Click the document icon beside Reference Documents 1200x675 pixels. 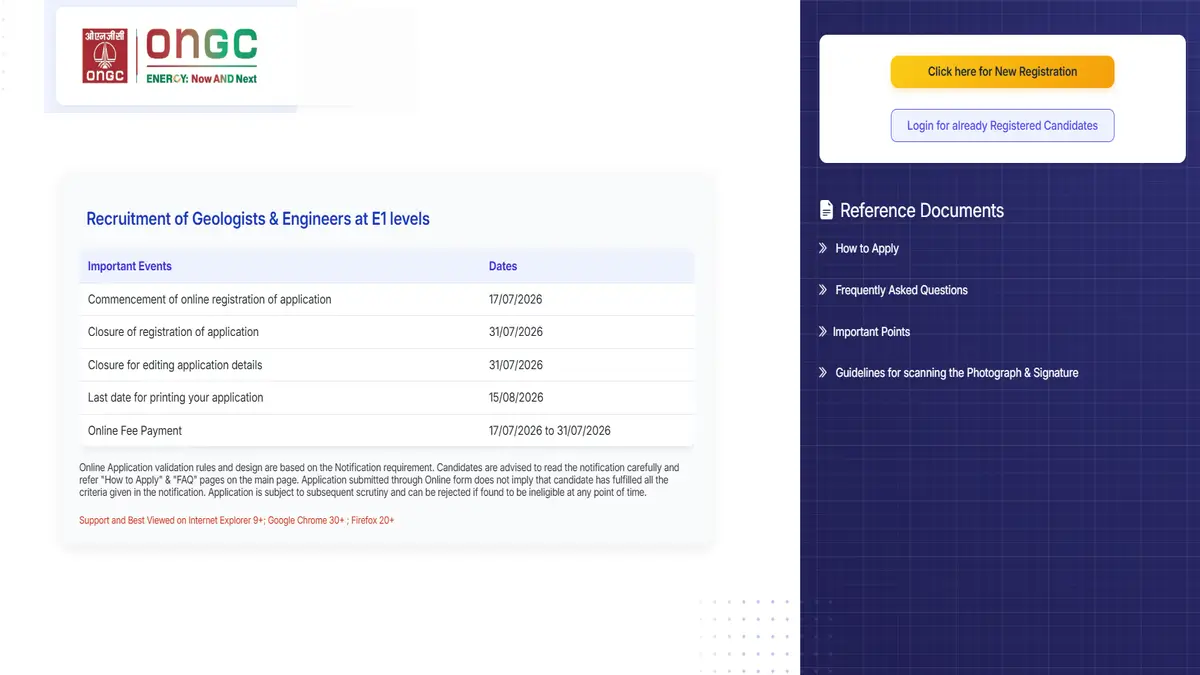(826, 210)
